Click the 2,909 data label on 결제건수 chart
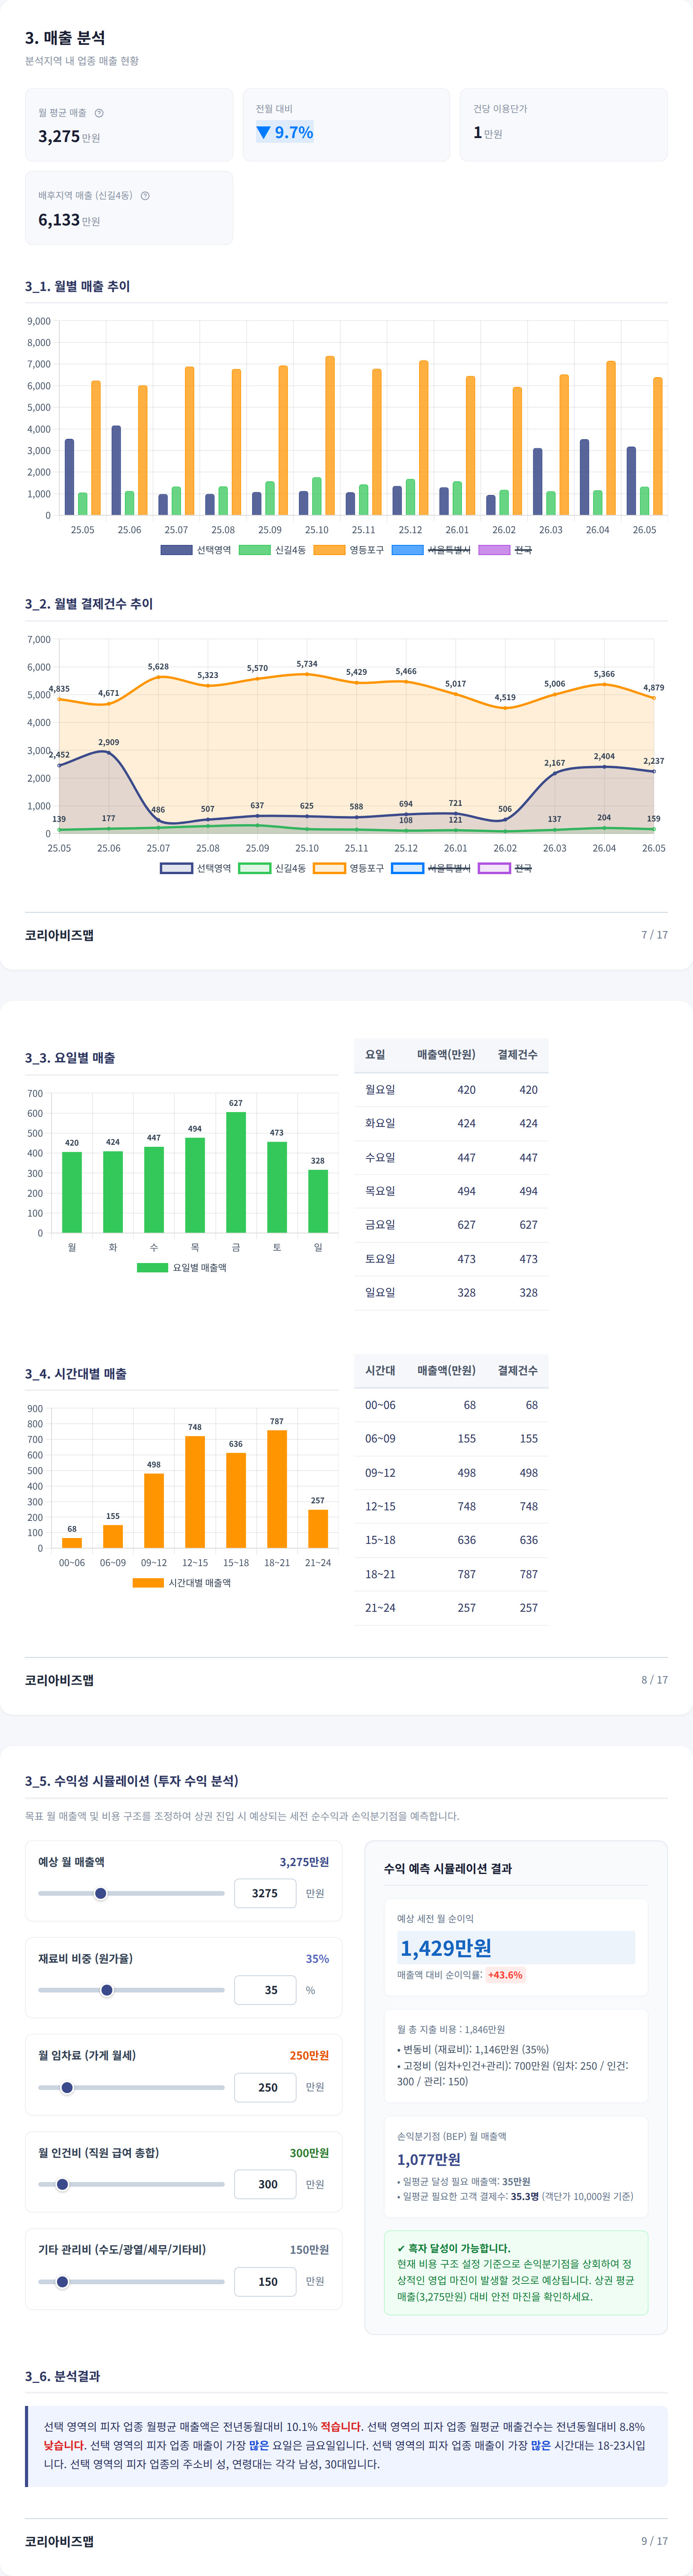 click(x=109, y=742)
